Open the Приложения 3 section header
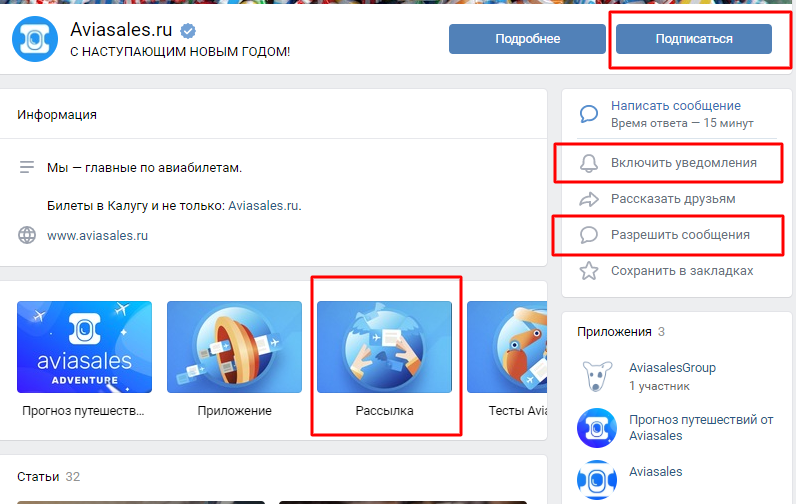 click(x=620, y=331)
